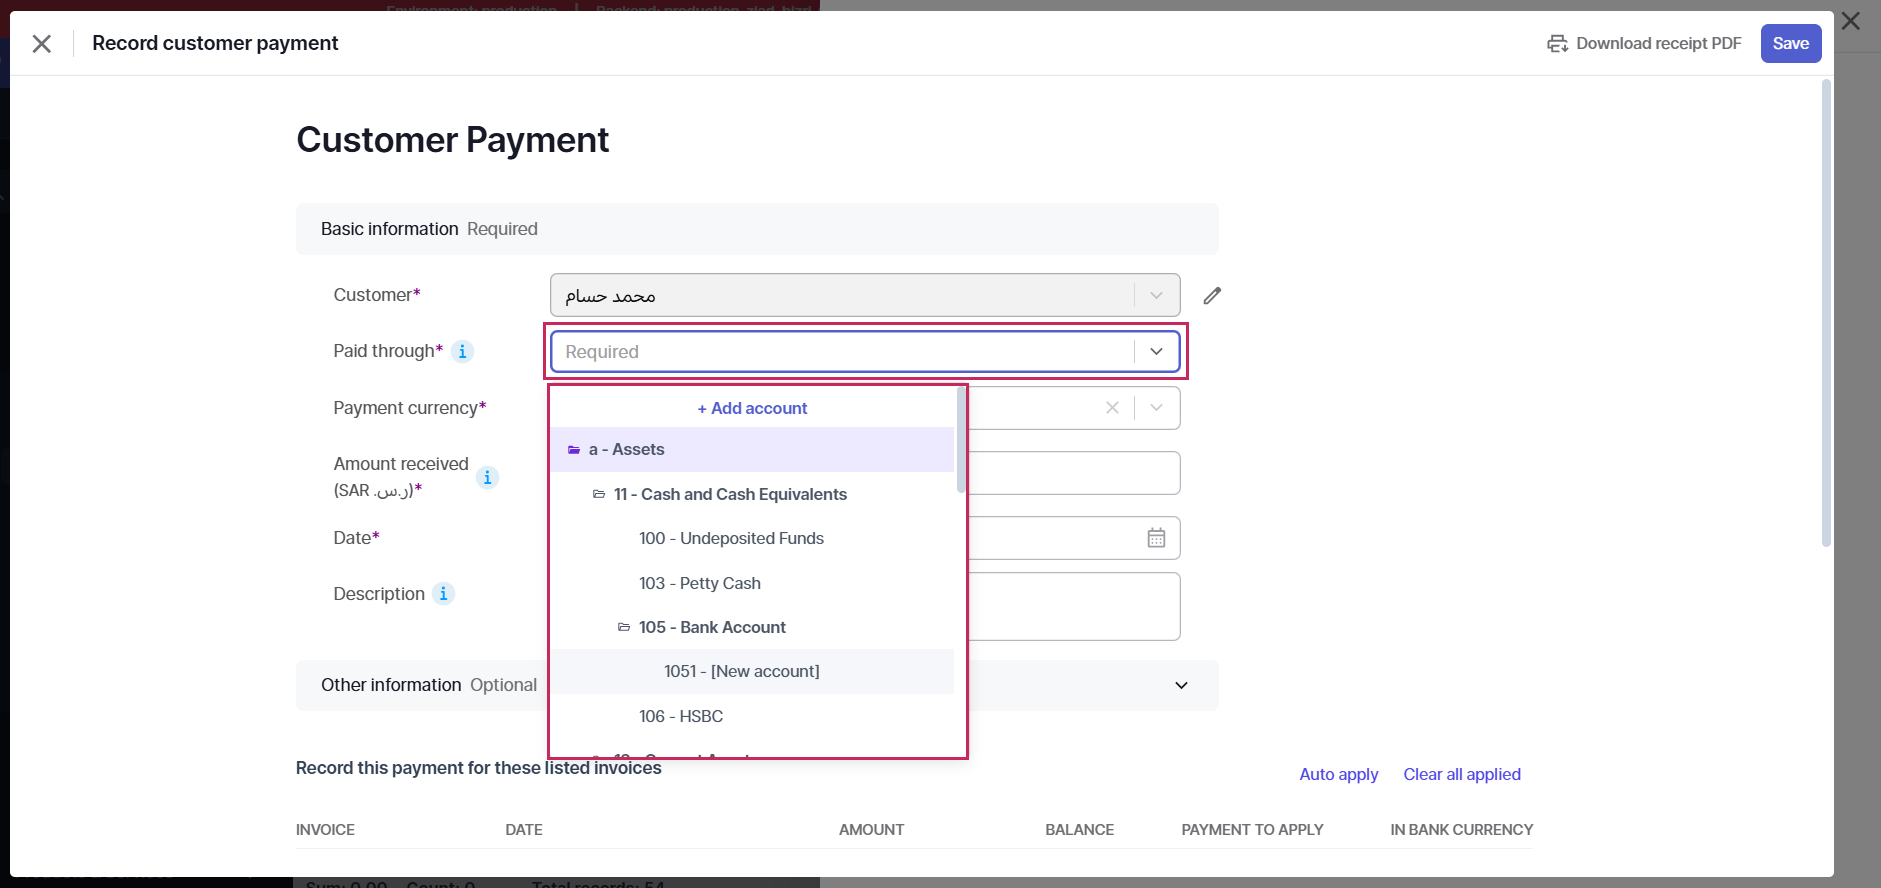Click the pencil icon to edit customer

[x=1212, y=296]
